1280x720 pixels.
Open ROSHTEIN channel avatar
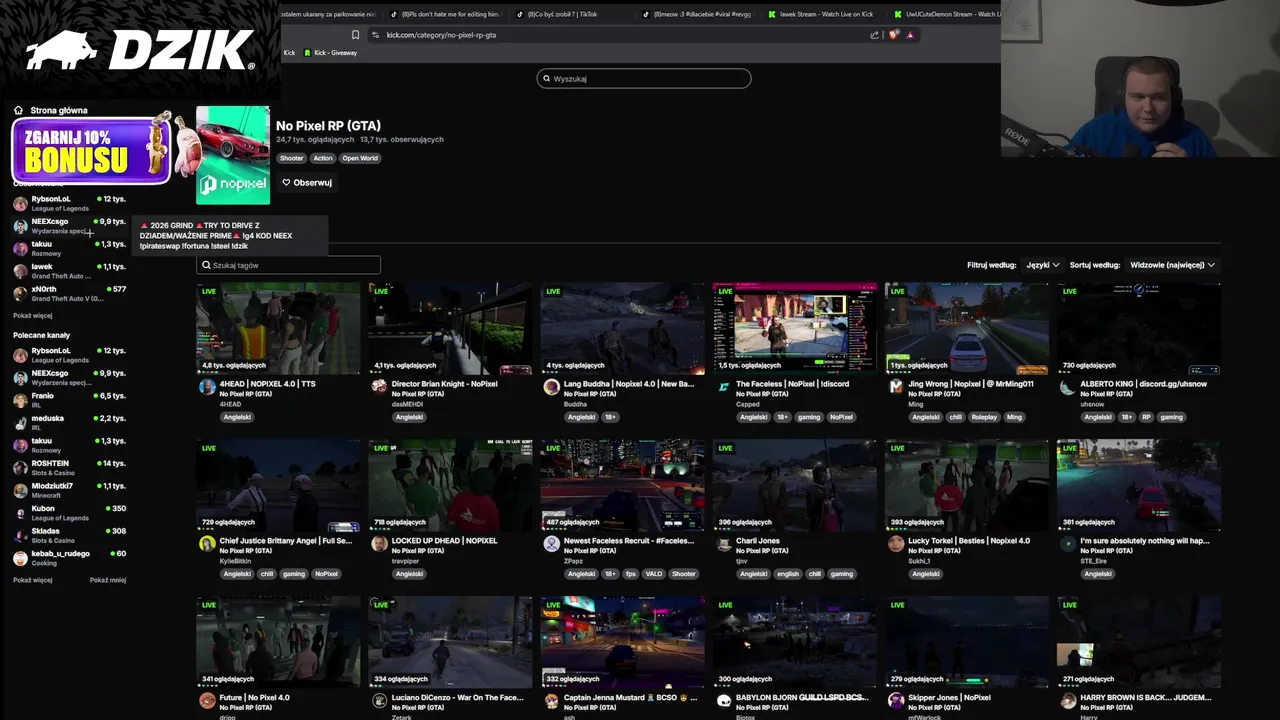[x=20, y=468]
